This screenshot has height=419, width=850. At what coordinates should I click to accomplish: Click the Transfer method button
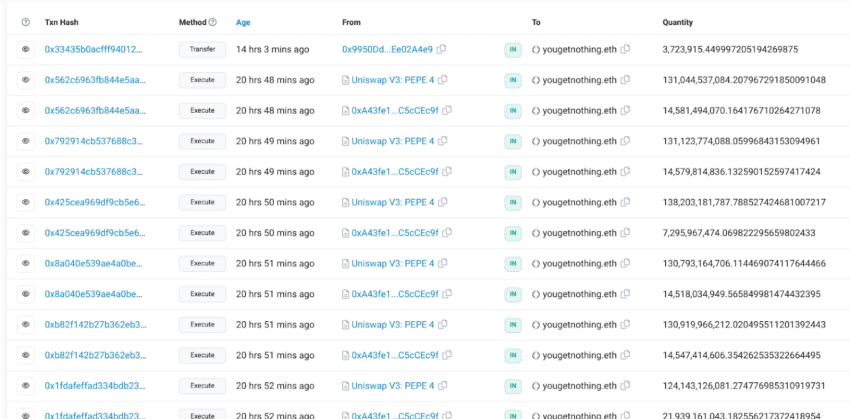(x=202, y=49)
